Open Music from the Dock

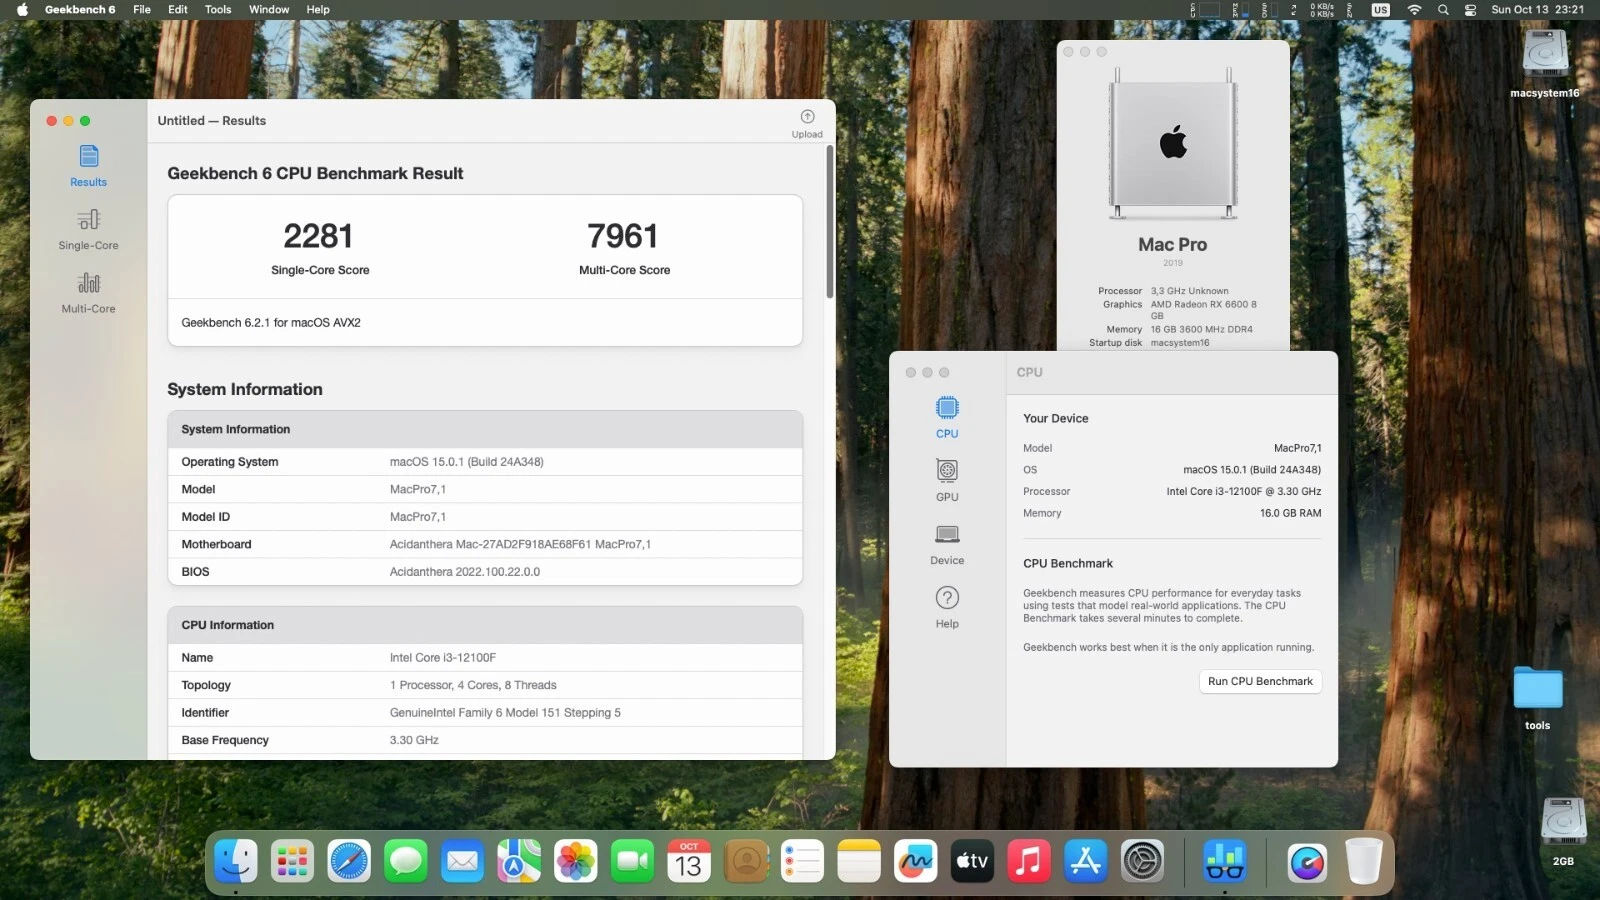coord(1029,860)
